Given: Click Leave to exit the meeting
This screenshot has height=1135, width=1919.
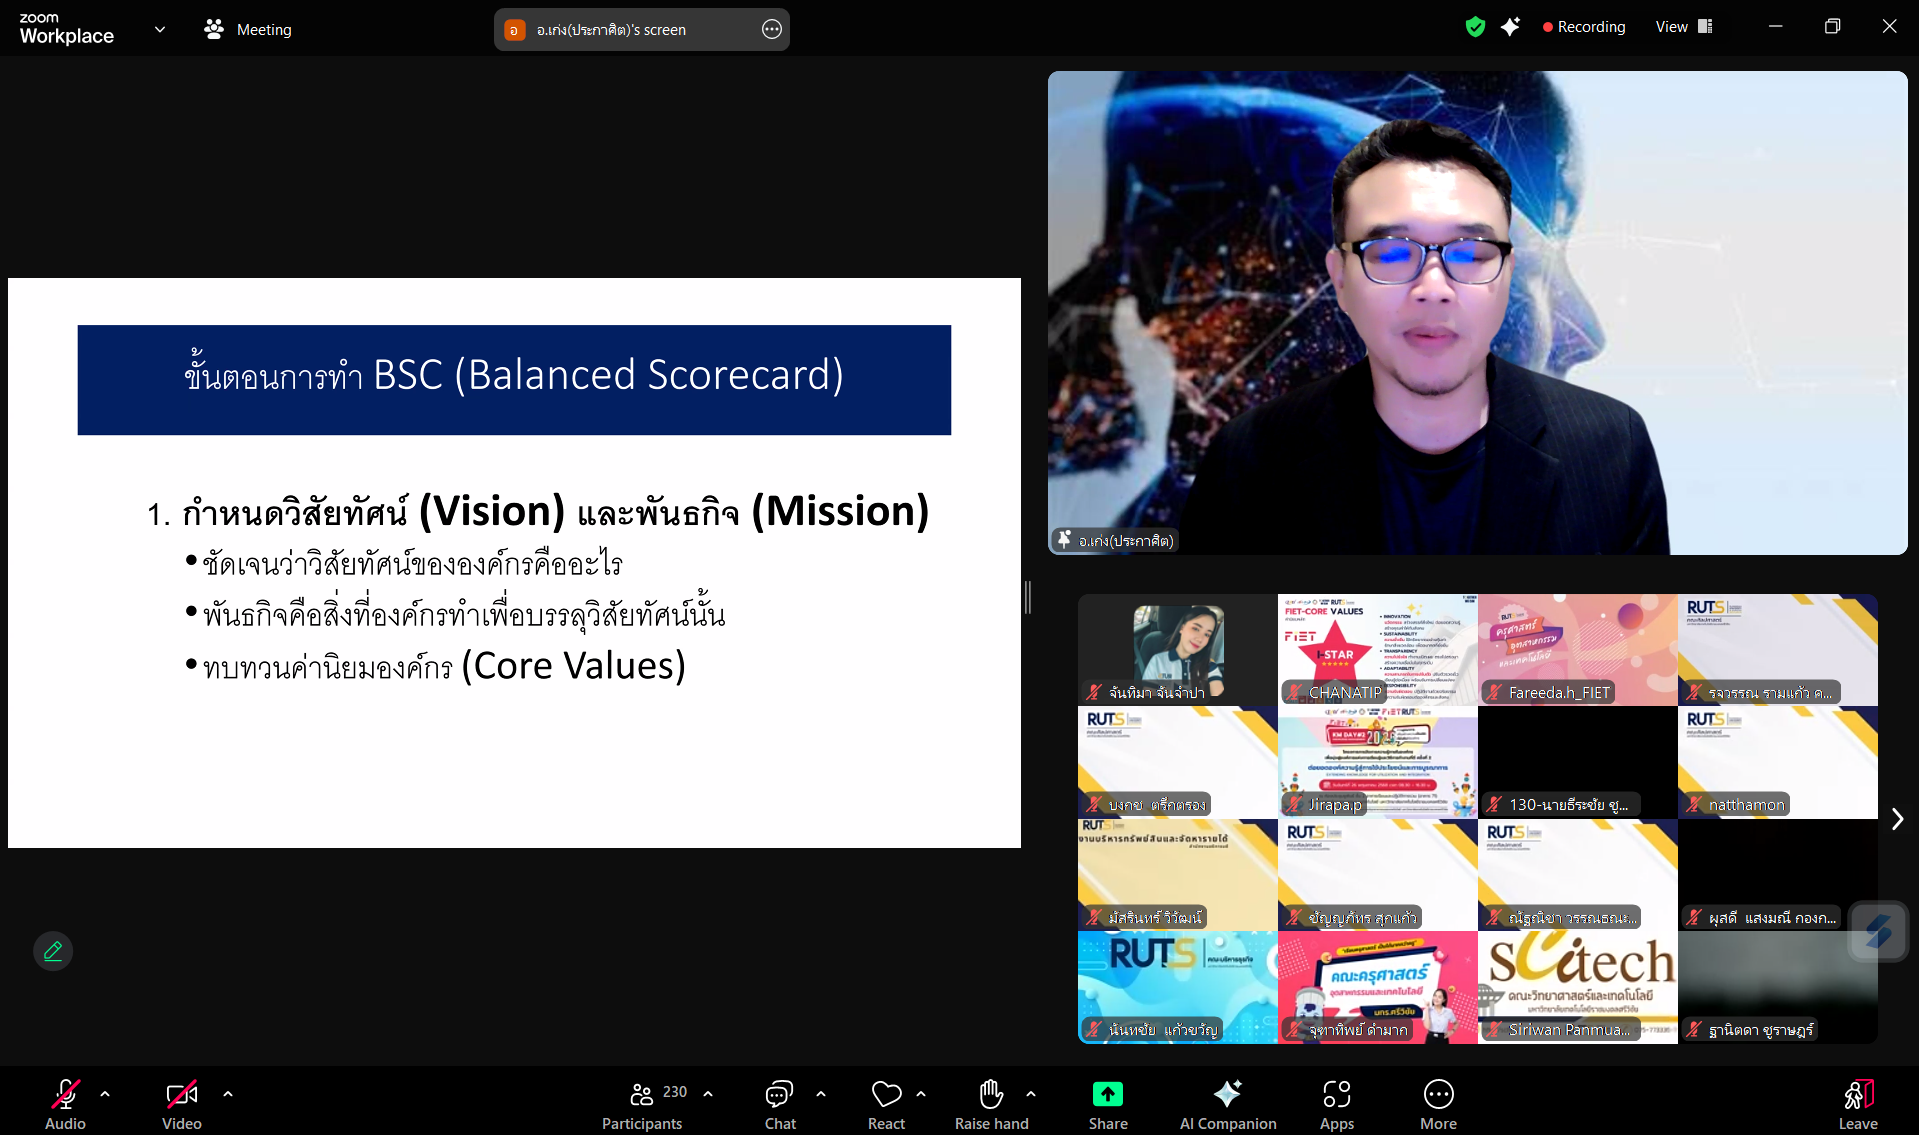Looking at the screenshot, I should (x=1857, y=1102).
